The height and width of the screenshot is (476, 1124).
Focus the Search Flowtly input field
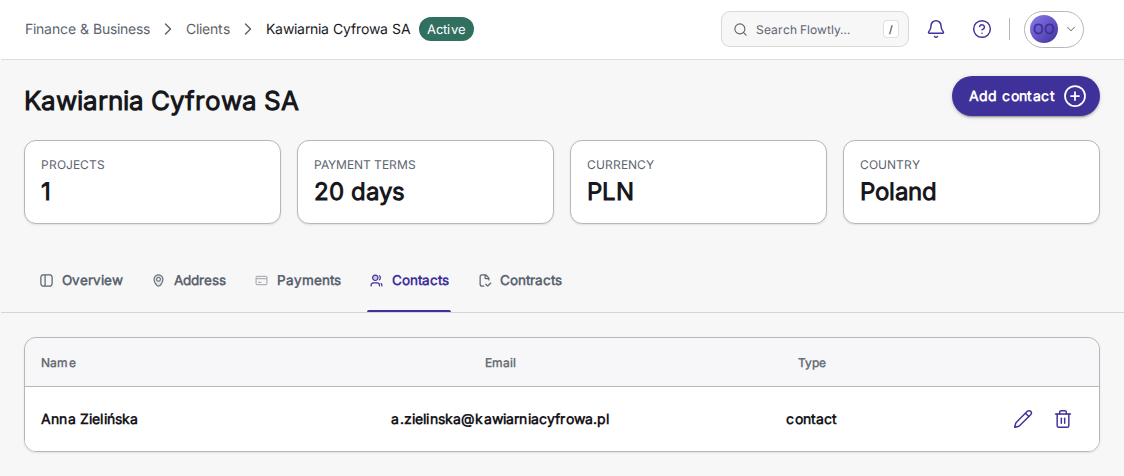coord(814,29)
